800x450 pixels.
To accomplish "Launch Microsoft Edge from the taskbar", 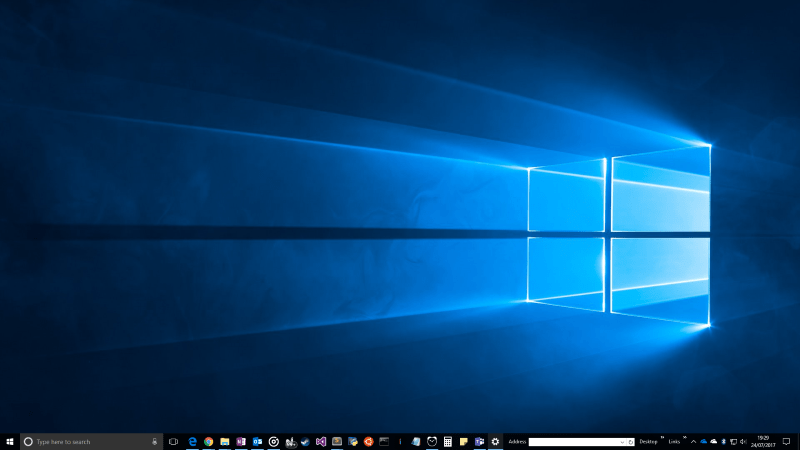I will [x=193, y=441].
